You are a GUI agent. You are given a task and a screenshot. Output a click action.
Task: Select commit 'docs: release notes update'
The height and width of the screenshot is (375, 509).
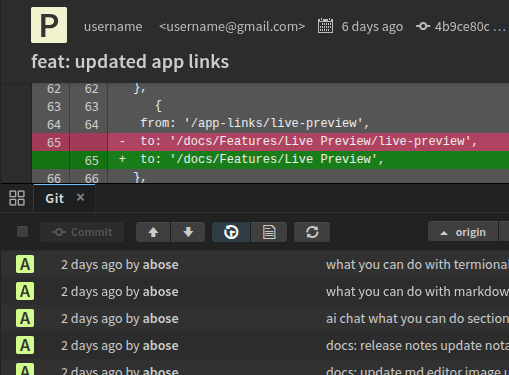point(417,346)
